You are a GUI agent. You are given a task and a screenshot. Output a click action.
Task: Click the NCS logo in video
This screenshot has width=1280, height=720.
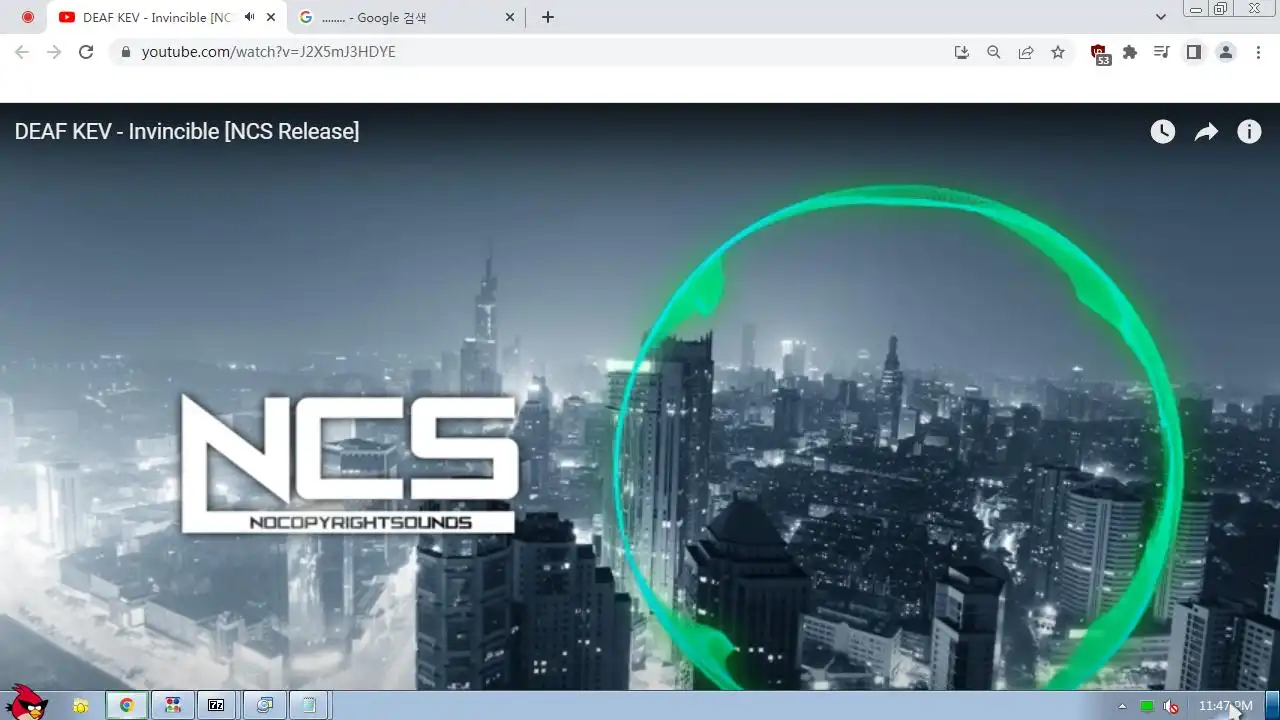349,463
